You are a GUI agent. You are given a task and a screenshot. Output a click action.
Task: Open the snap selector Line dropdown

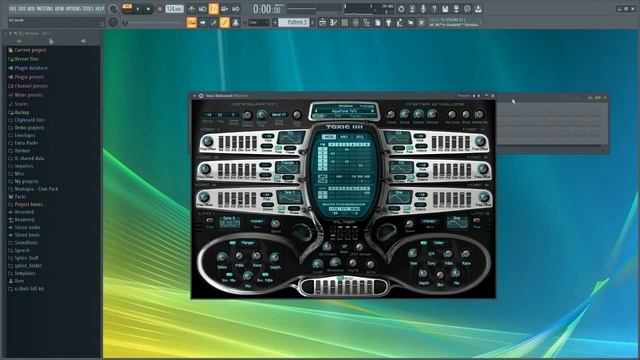(x=258, y=22)
